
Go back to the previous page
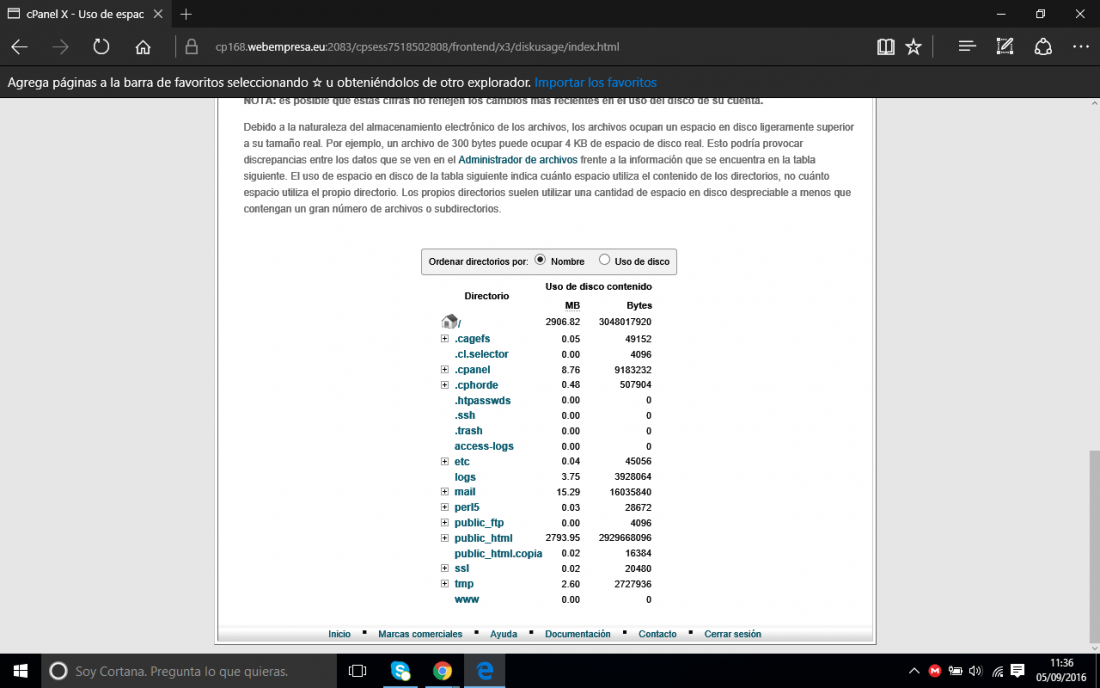[x=19, y=47]
